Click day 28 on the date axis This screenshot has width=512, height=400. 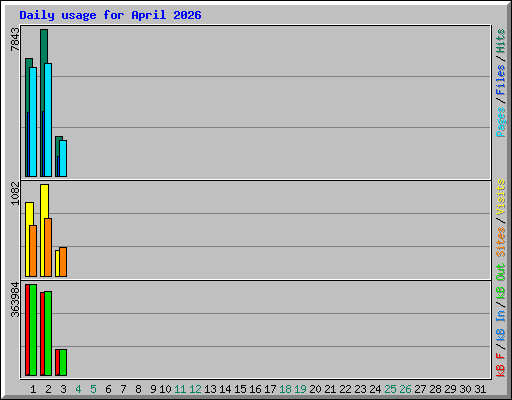coord(435,389)
